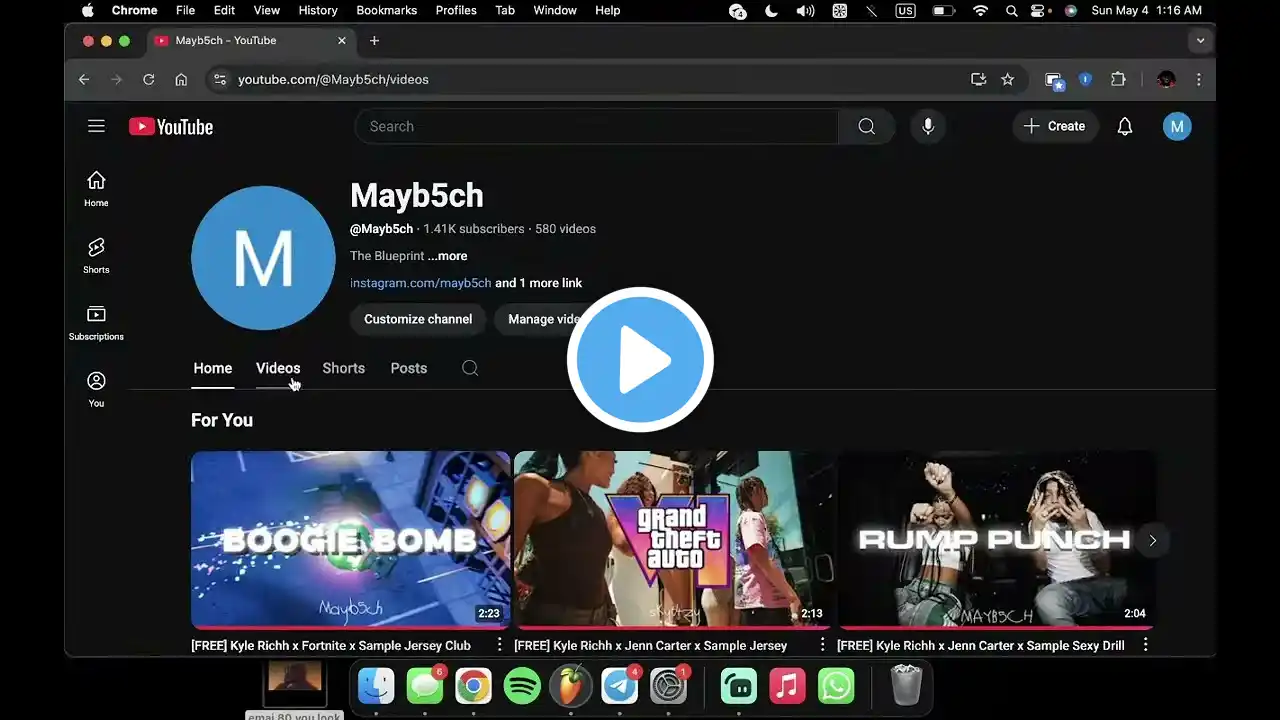Switch to the Posts tab
Viewport: 1280px width, 720px height.
click(408, 368)
